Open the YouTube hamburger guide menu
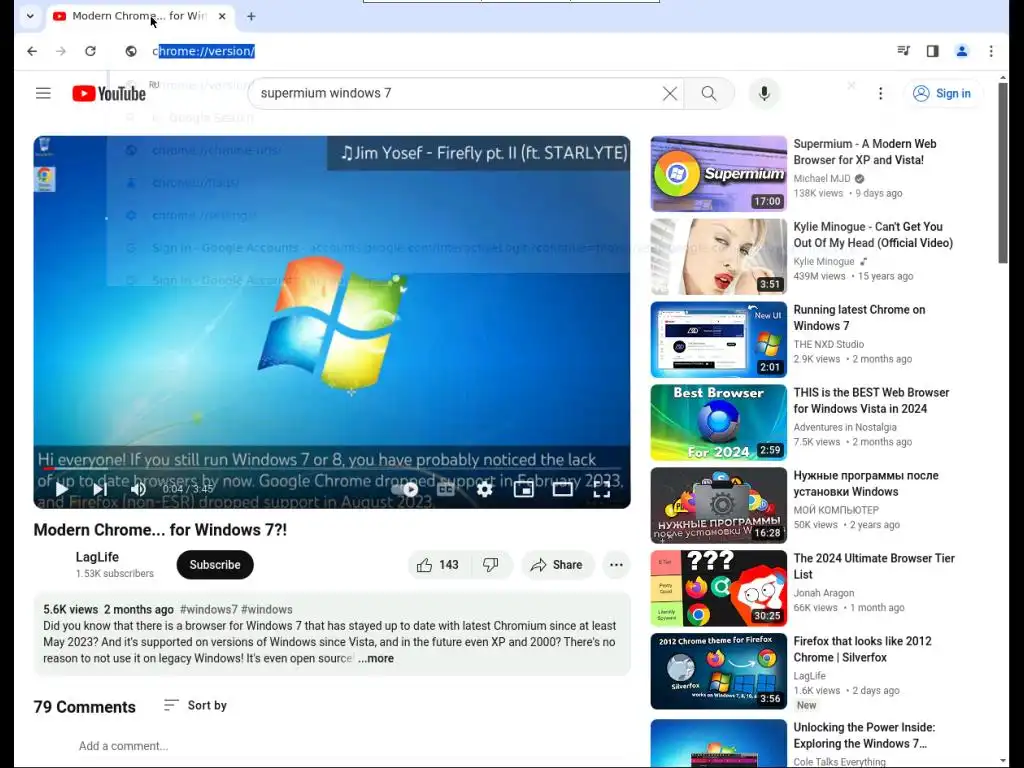The height and width of the screenshot is (768, 1024). pyautogui.click(x=43, y=93)
